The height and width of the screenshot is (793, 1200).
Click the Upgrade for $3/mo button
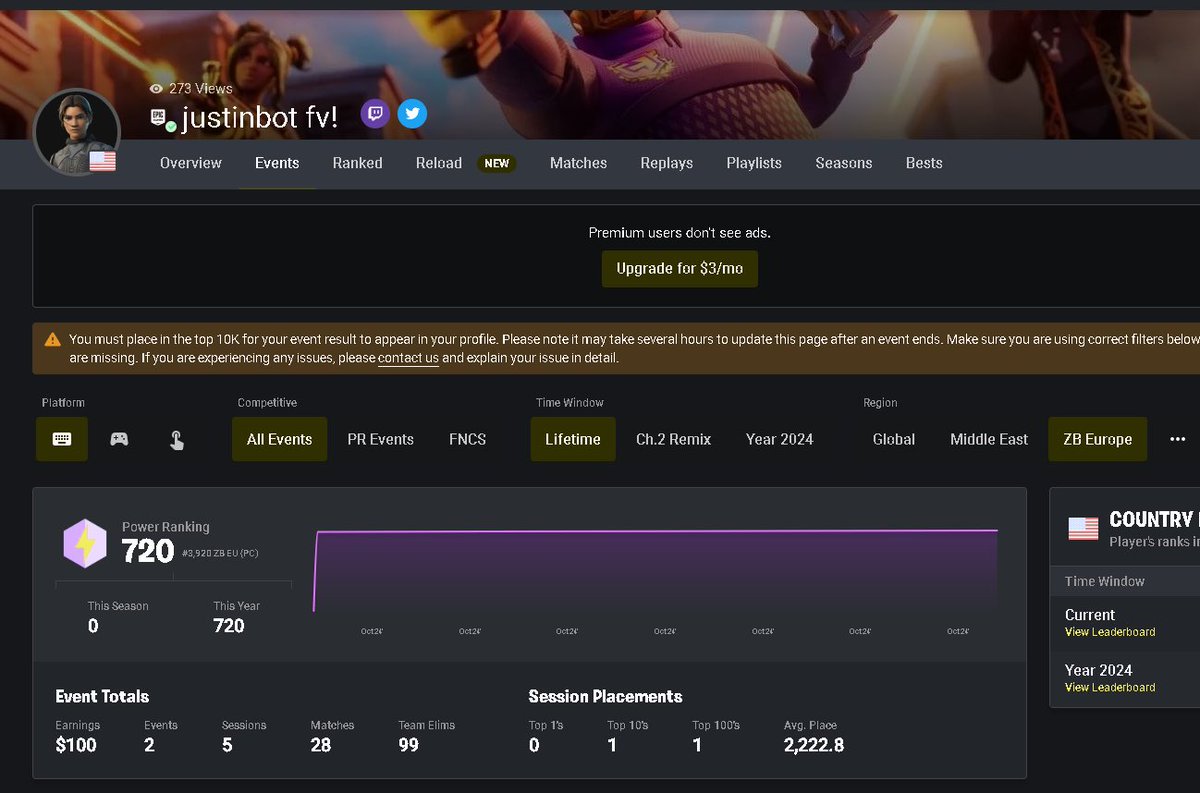pos(679,268)
